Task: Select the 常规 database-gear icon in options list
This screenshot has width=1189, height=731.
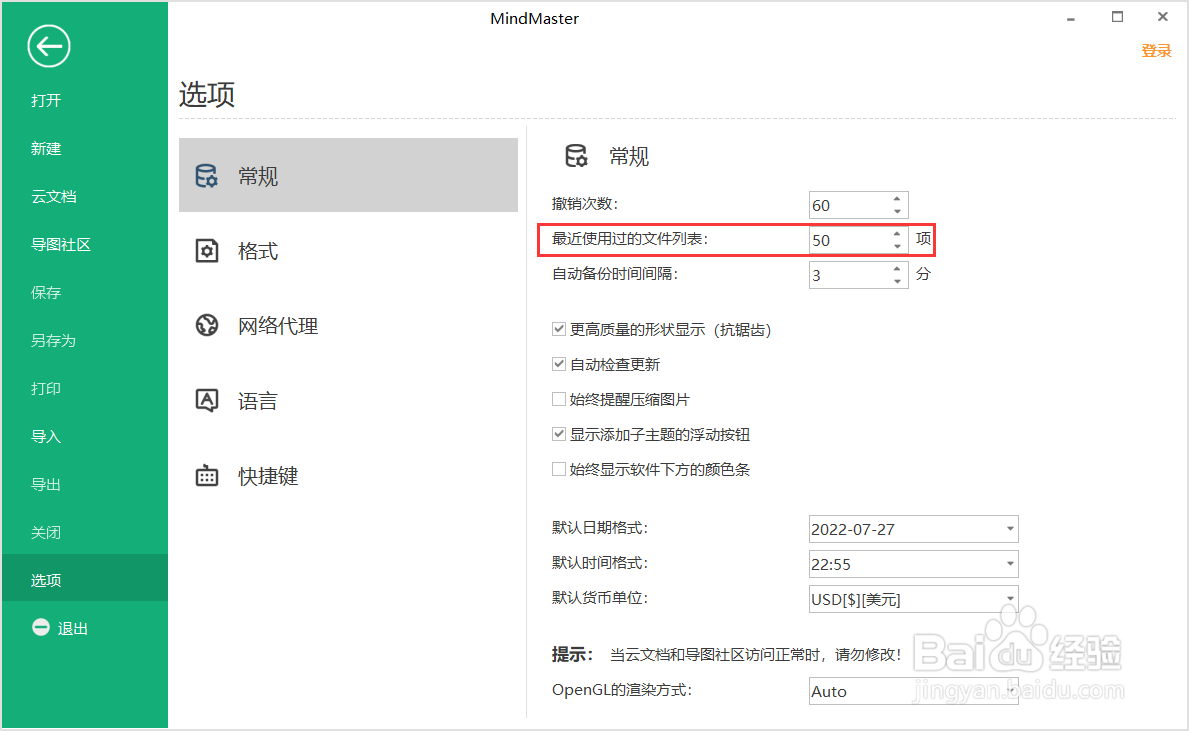Action: tap(206, 176)
